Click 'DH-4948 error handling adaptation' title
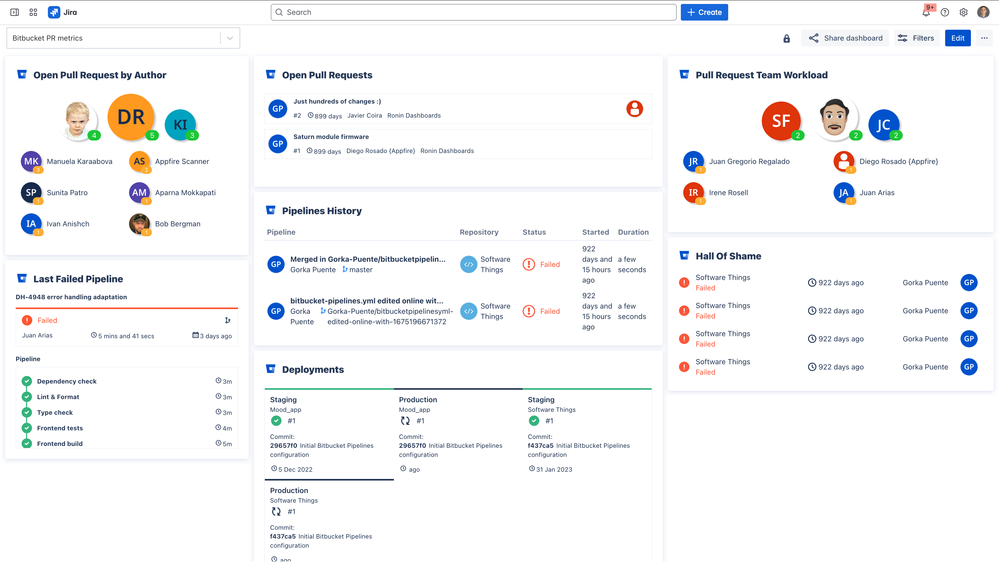This screenshot has height=562, width=999. coord(71,297)
